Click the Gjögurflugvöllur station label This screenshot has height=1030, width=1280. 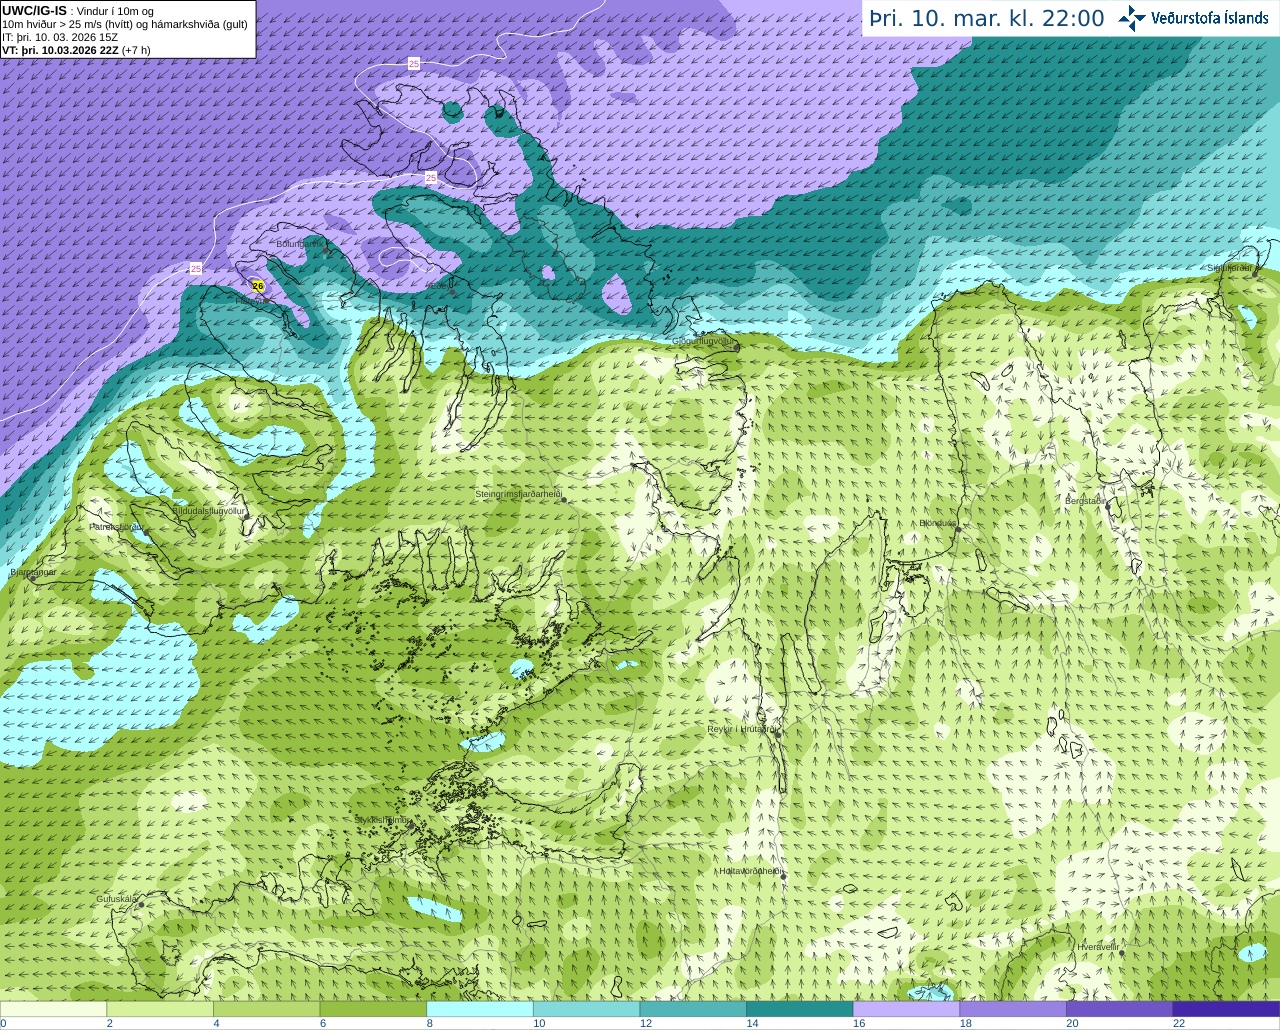click(x=703, y=341)
